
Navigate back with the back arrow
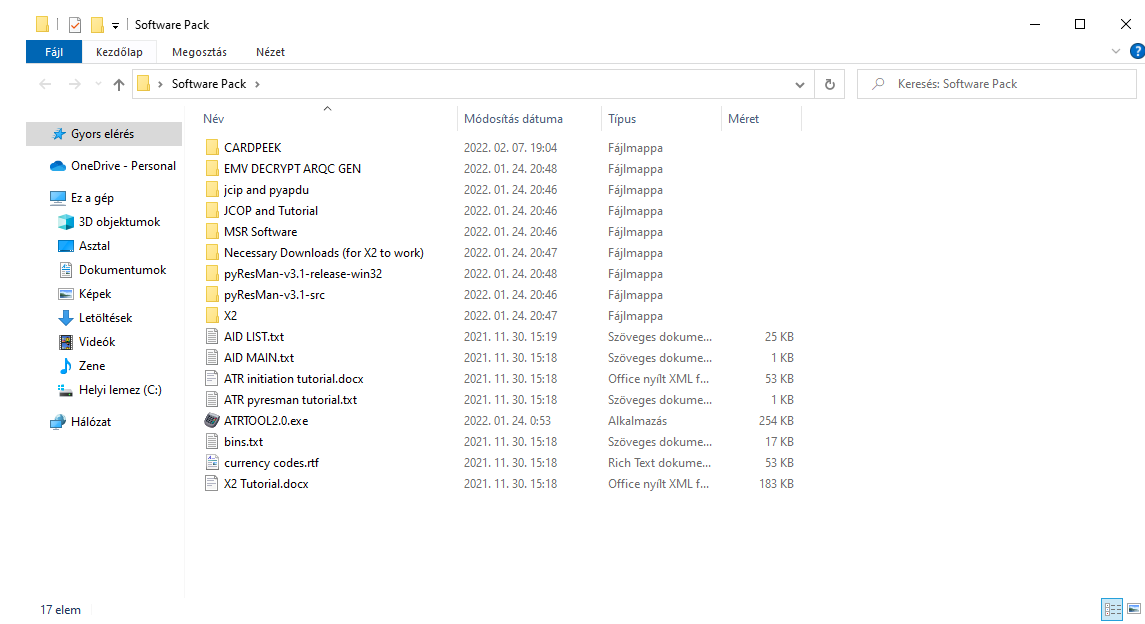[x=45, y=84]
